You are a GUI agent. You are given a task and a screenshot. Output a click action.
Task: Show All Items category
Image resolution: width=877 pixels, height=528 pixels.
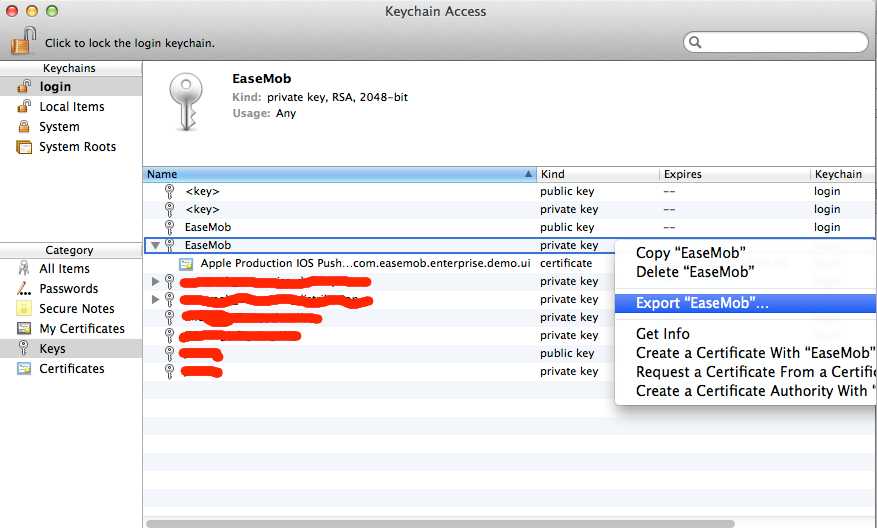click(x=70, y=269)
